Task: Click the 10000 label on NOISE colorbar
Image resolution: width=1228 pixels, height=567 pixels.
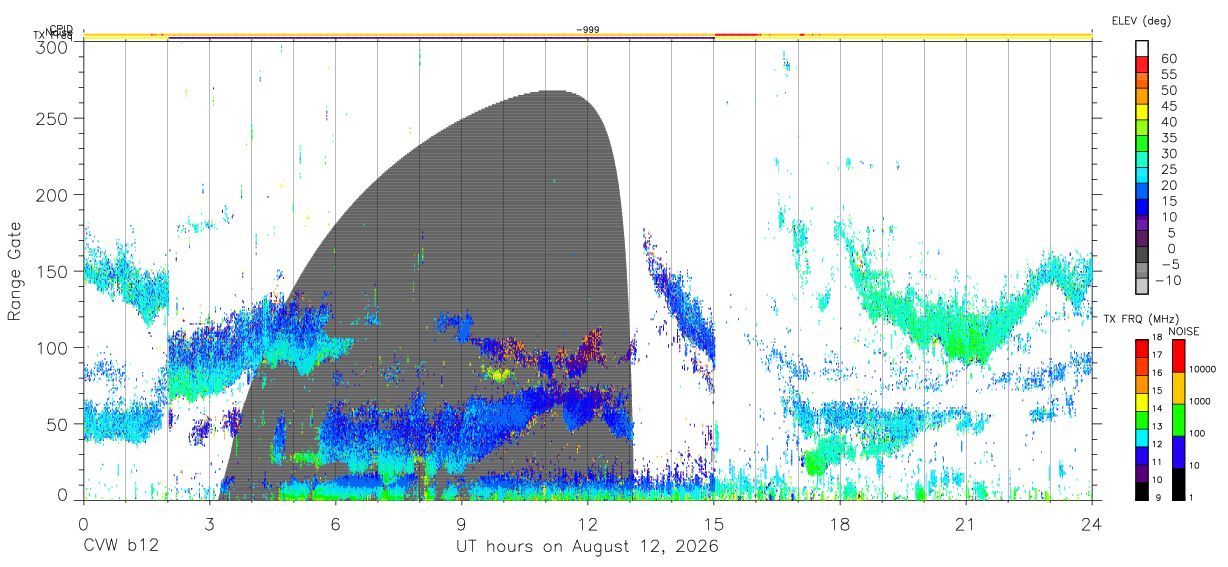Action: [x=1202, y=370]
